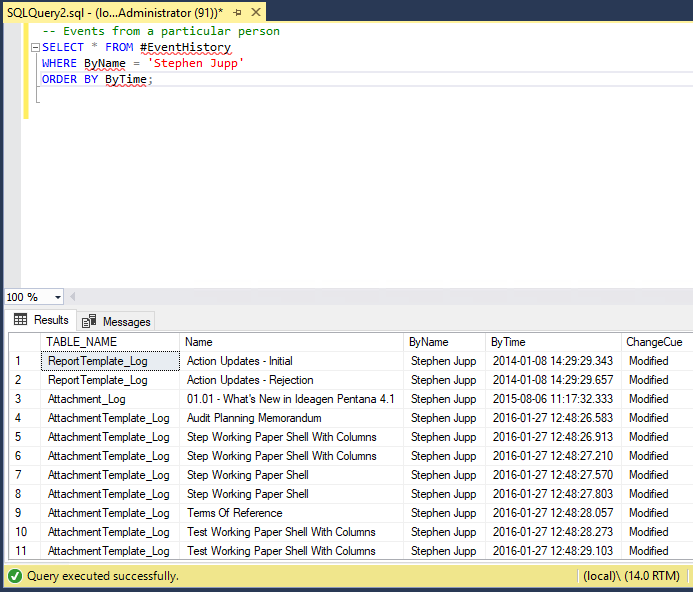The image size is (693, 592).
Task: Click 'Stephen Jupp' cell in row 1
Action: coord(444,361)
